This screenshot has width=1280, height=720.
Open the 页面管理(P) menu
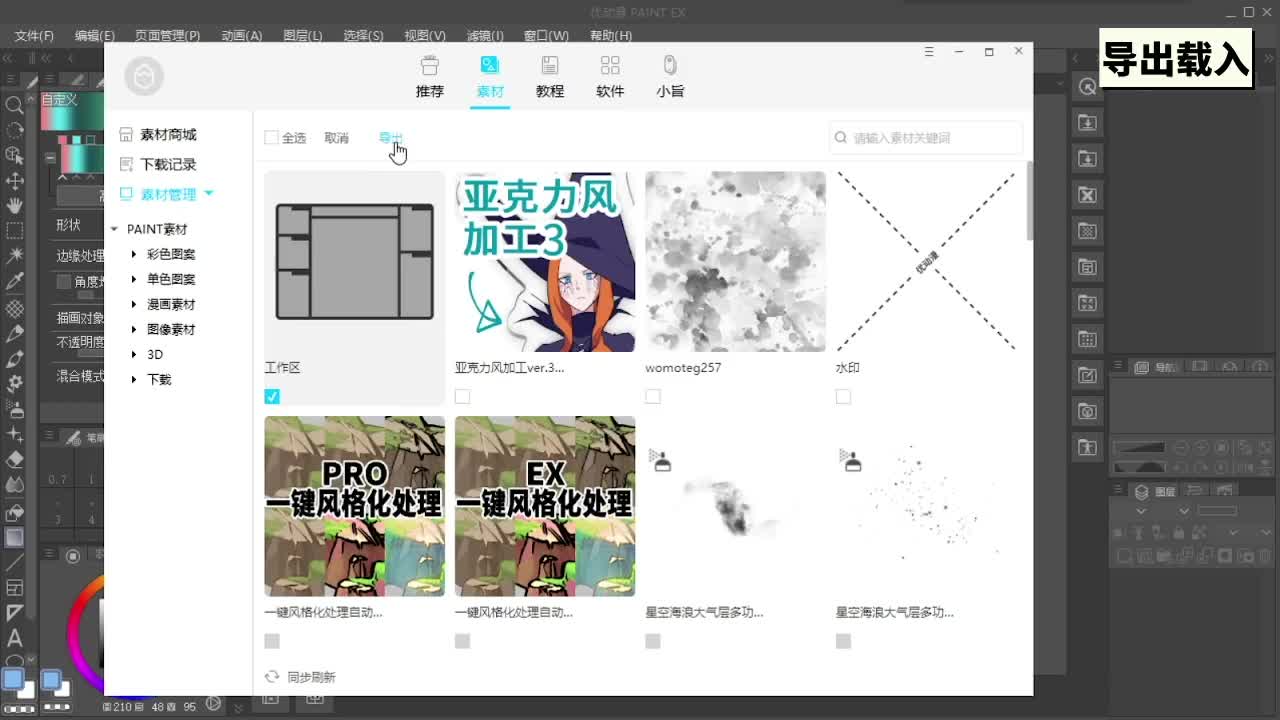click(167, 35)
